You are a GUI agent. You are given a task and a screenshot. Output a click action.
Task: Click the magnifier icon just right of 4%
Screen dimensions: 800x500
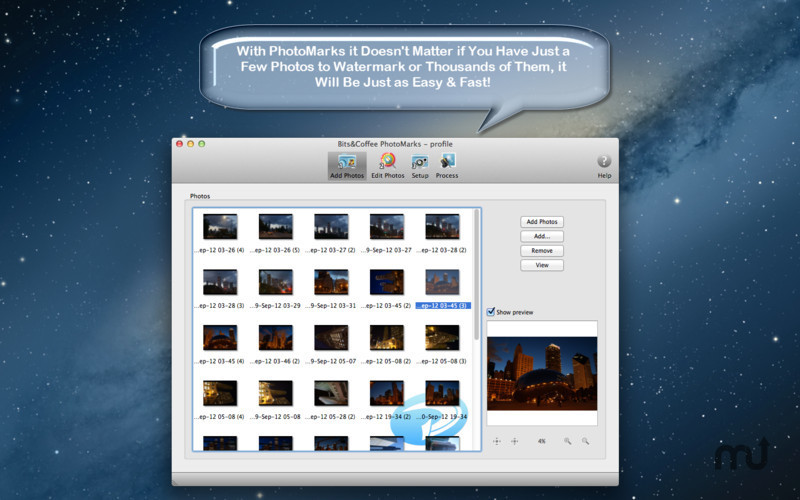567,441
